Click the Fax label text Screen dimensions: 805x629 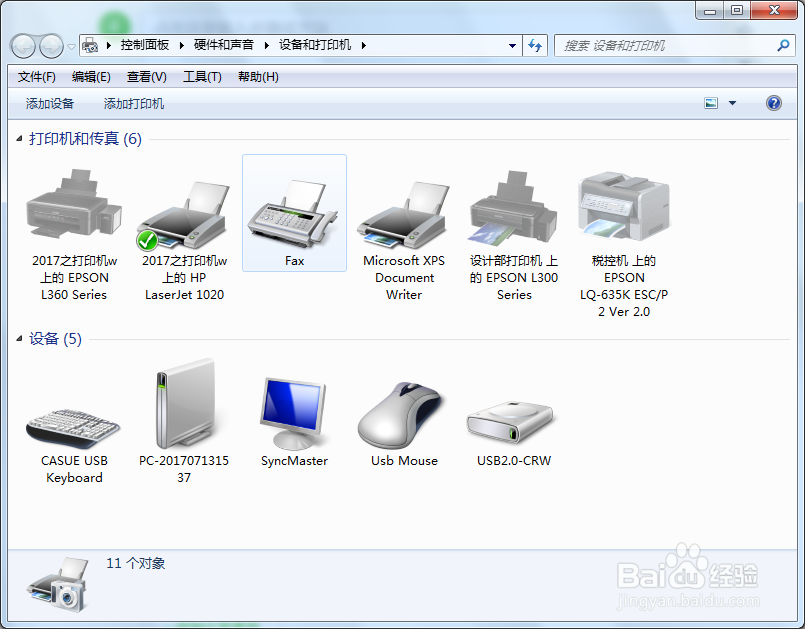click(x=294, y=261)
